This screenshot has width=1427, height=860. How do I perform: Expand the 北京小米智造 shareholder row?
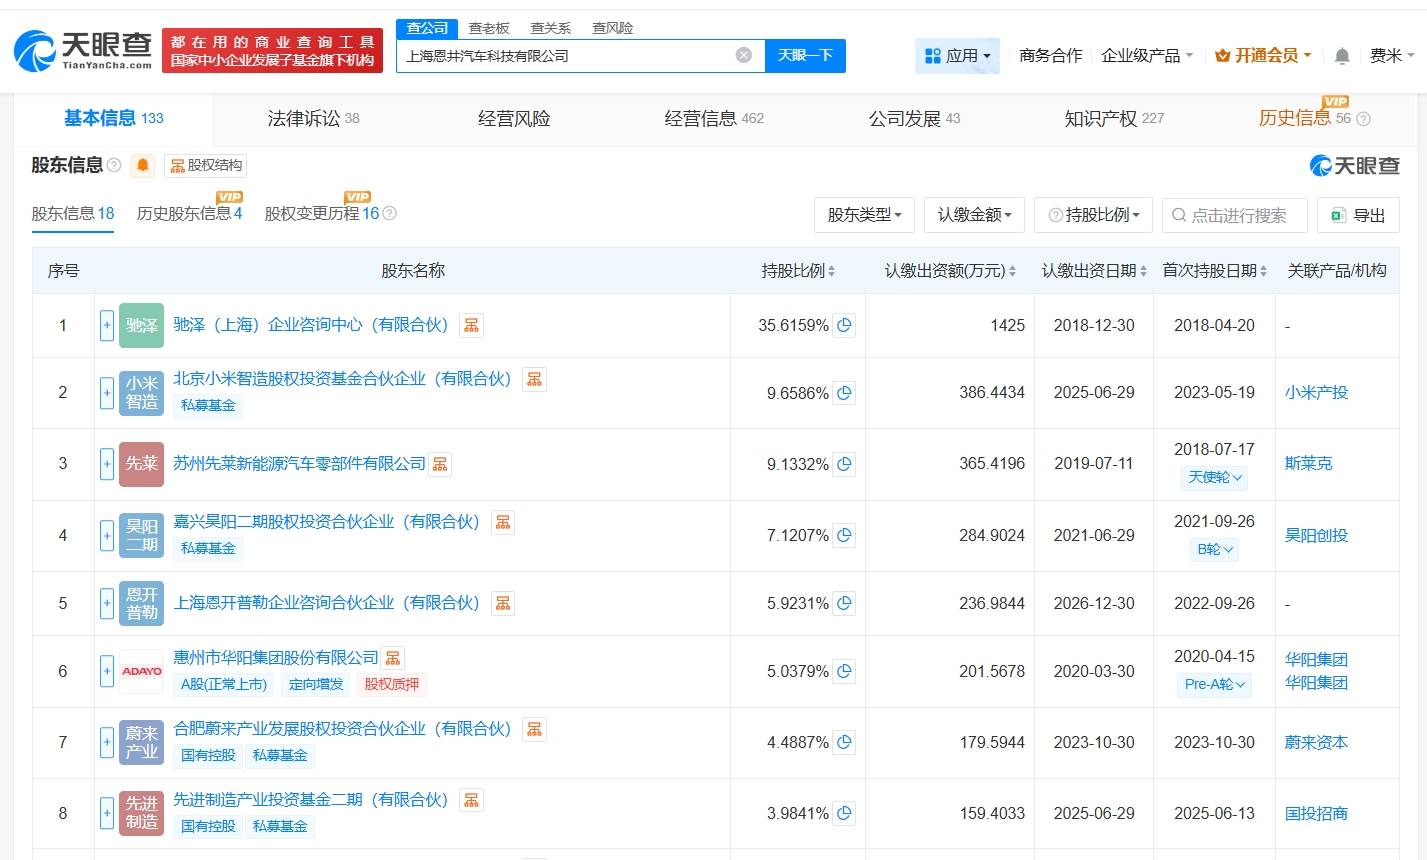(x=107, y=393)
